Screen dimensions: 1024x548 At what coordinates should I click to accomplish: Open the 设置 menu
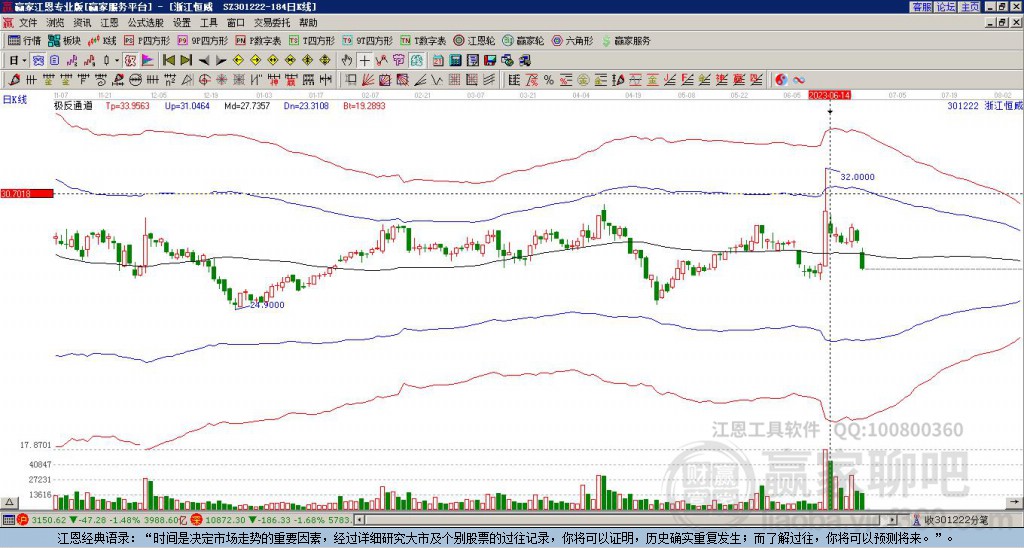click(x=182, y=23)
